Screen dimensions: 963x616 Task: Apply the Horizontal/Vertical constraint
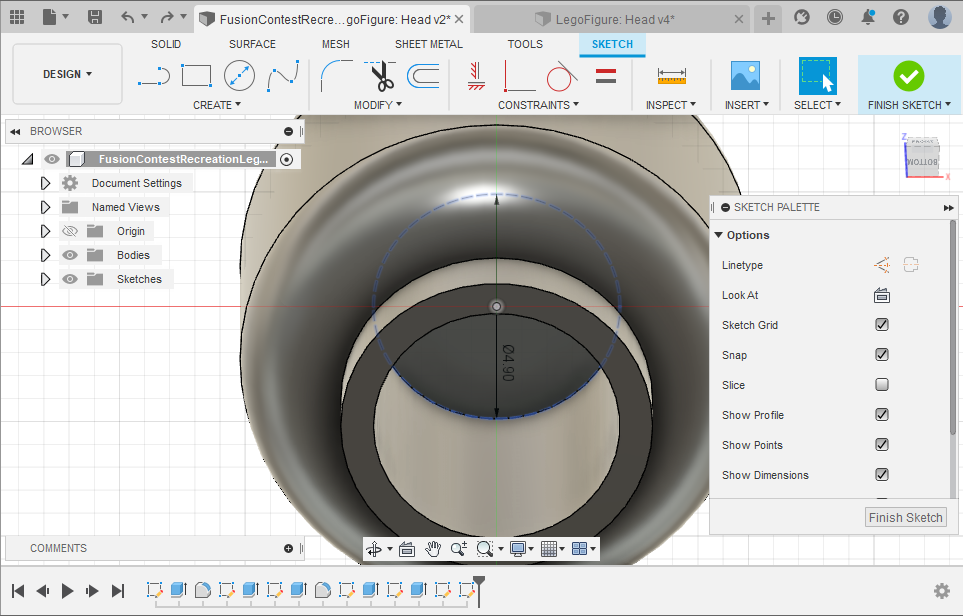[x=476, y=76]
